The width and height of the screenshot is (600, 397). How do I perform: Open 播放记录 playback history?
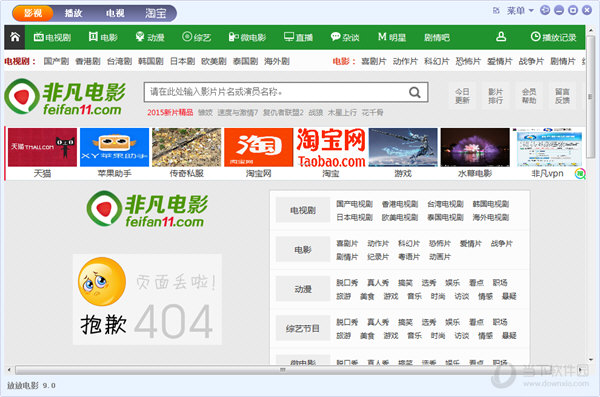pos(553,37)
